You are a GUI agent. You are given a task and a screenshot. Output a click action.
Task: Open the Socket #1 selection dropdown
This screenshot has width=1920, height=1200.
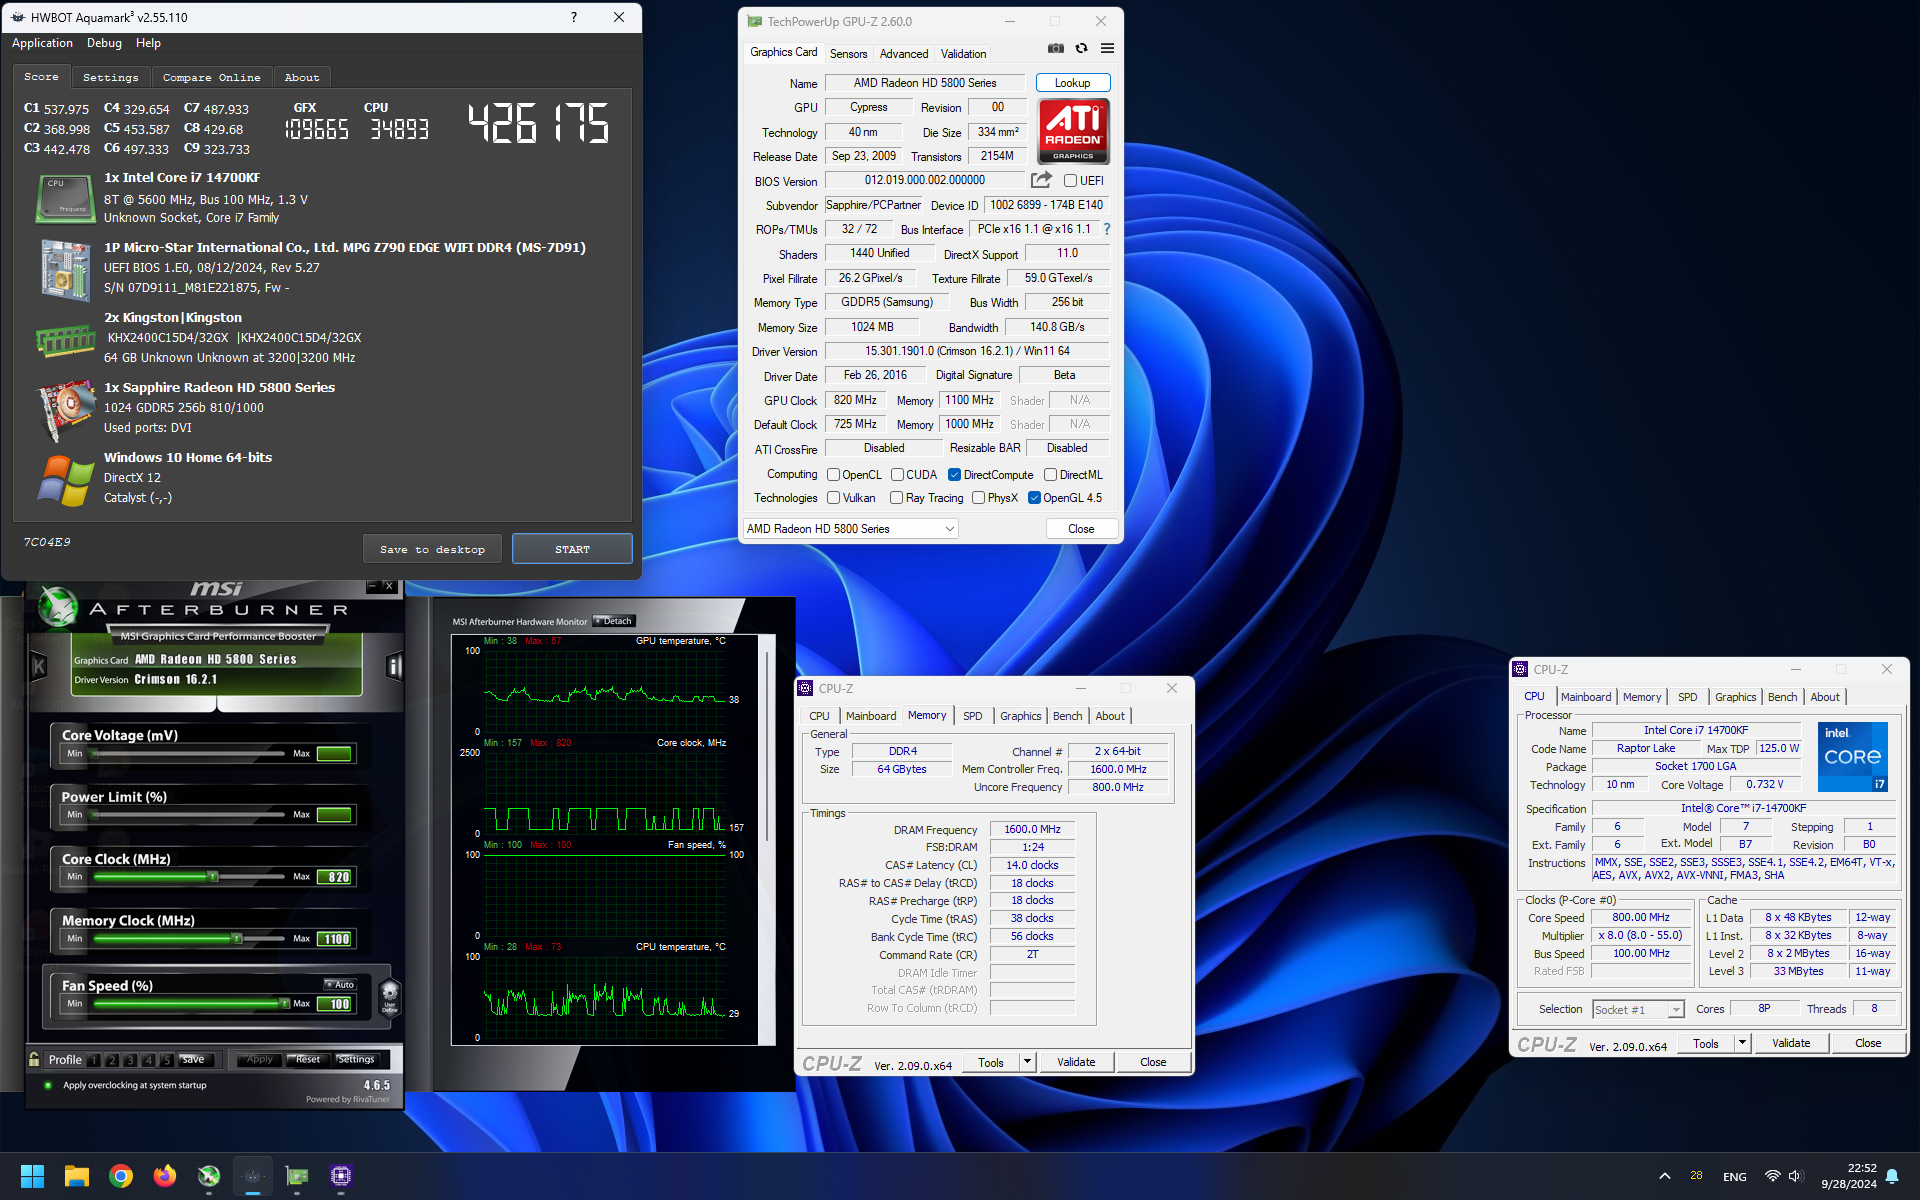(x=1638, y=1010)
